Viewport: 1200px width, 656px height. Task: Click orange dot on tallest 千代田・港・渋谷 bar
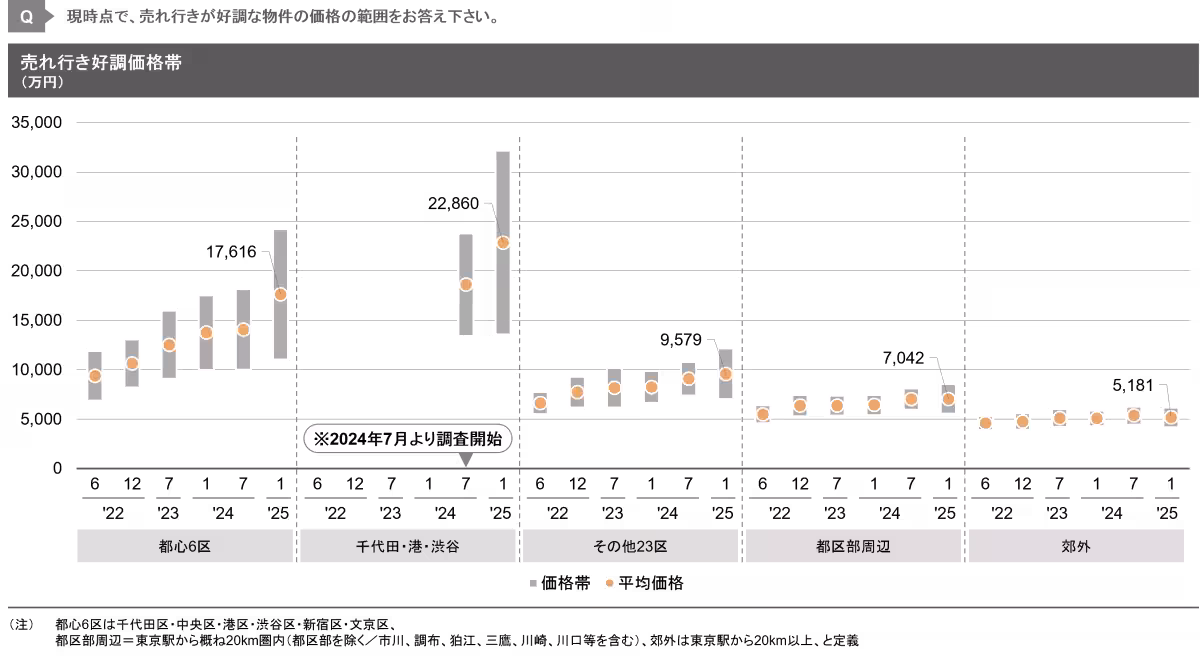coord(503,243)
